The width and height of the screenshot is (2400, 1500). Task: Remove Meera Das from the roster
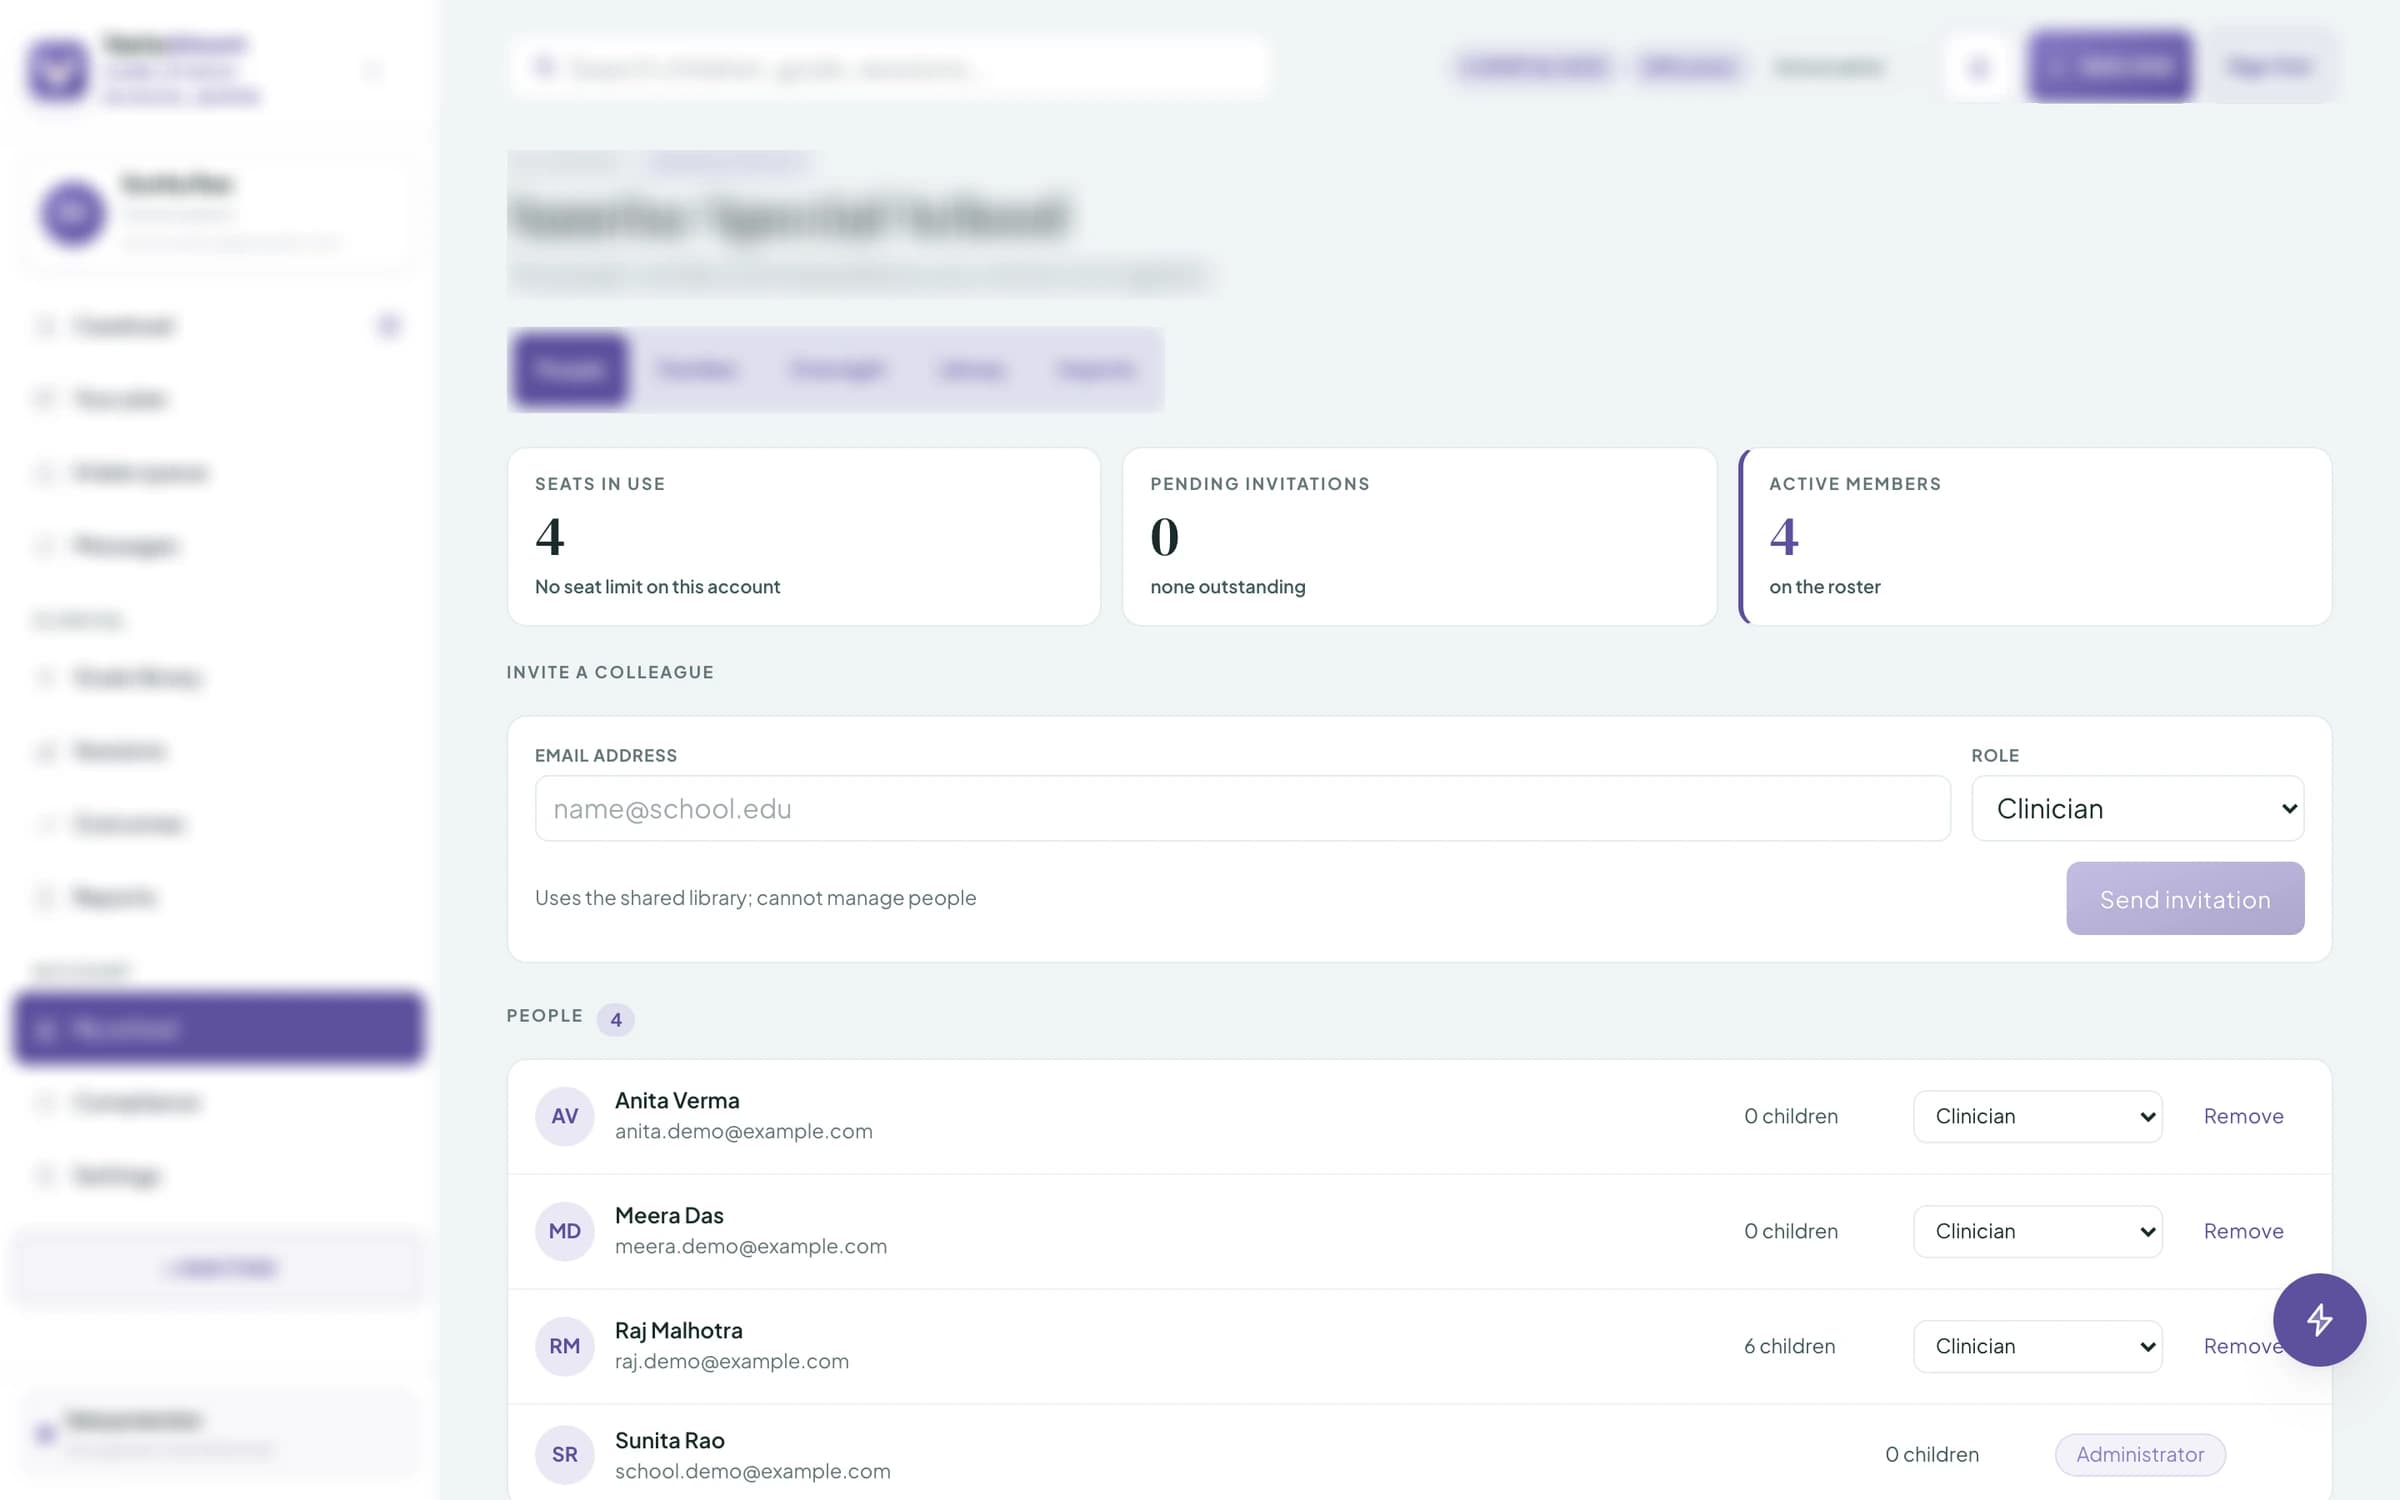tap(2243, 1231)
